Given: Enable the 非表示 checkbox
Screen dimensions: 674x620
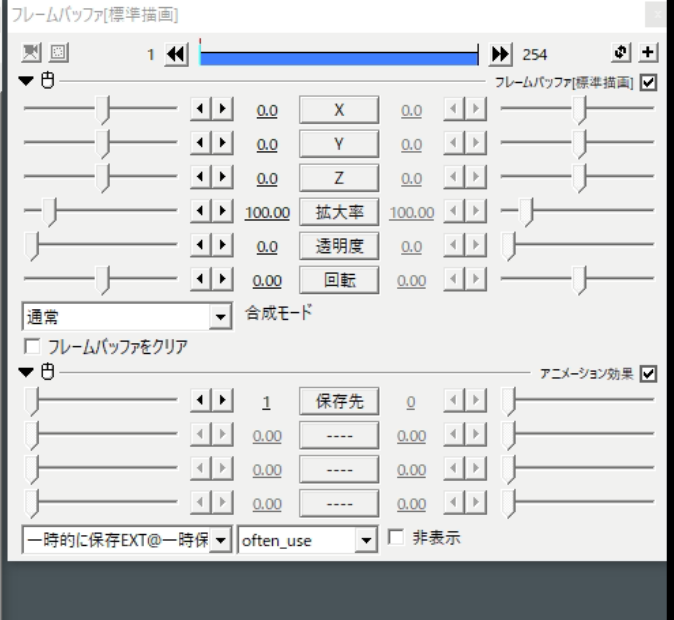Looking at the screenshot, I should pos(396,537).
